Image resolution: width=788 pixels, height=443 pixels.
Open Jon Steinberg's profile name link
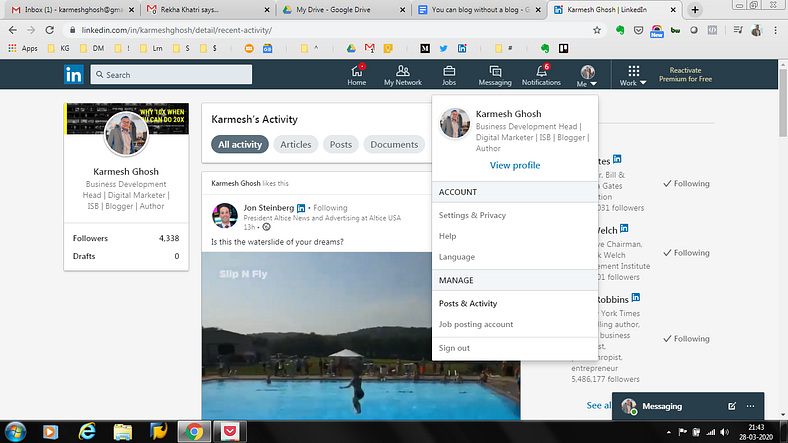click(269, 207)
